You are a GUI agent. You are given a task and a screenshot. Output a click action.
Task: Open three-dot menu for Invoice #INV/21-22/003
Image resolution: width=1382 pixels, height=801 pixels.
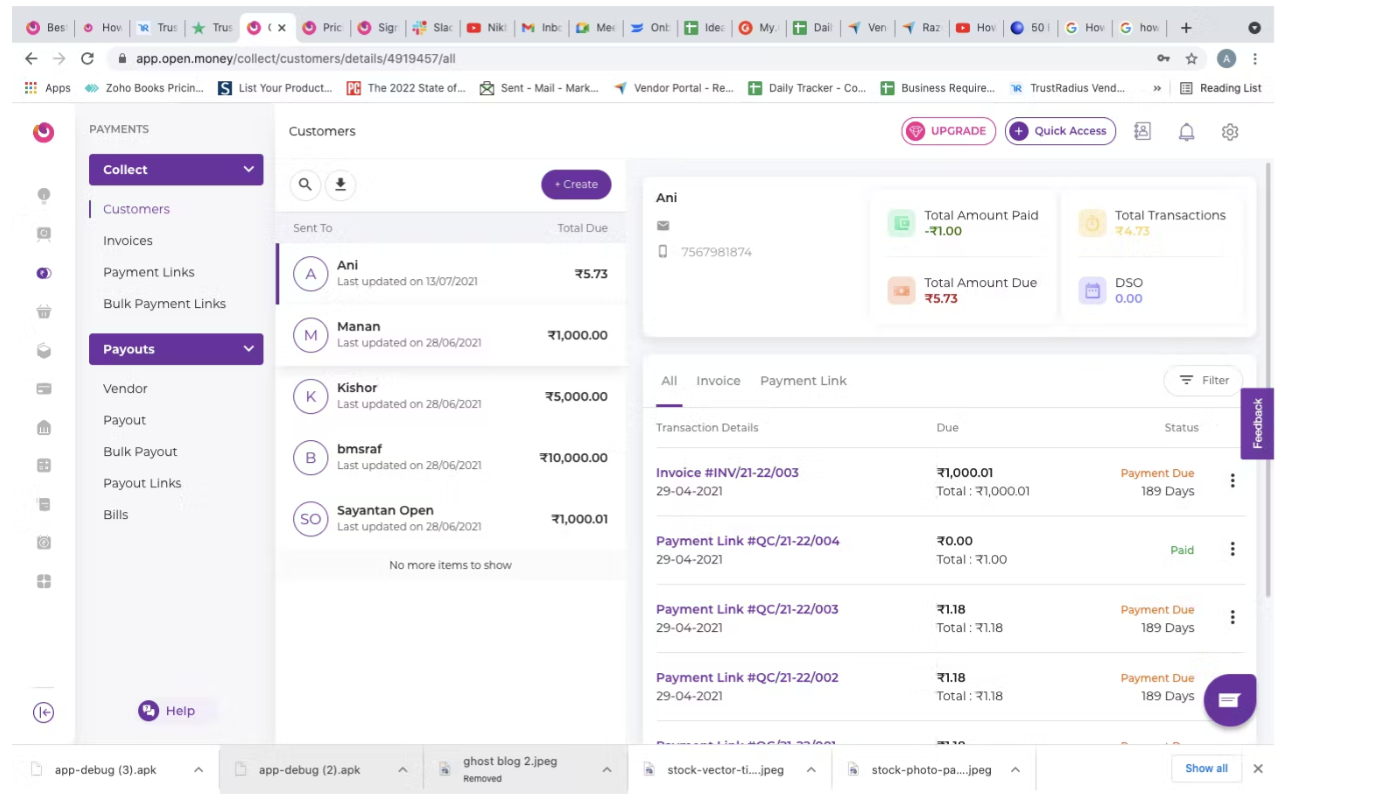point(1232,480)
